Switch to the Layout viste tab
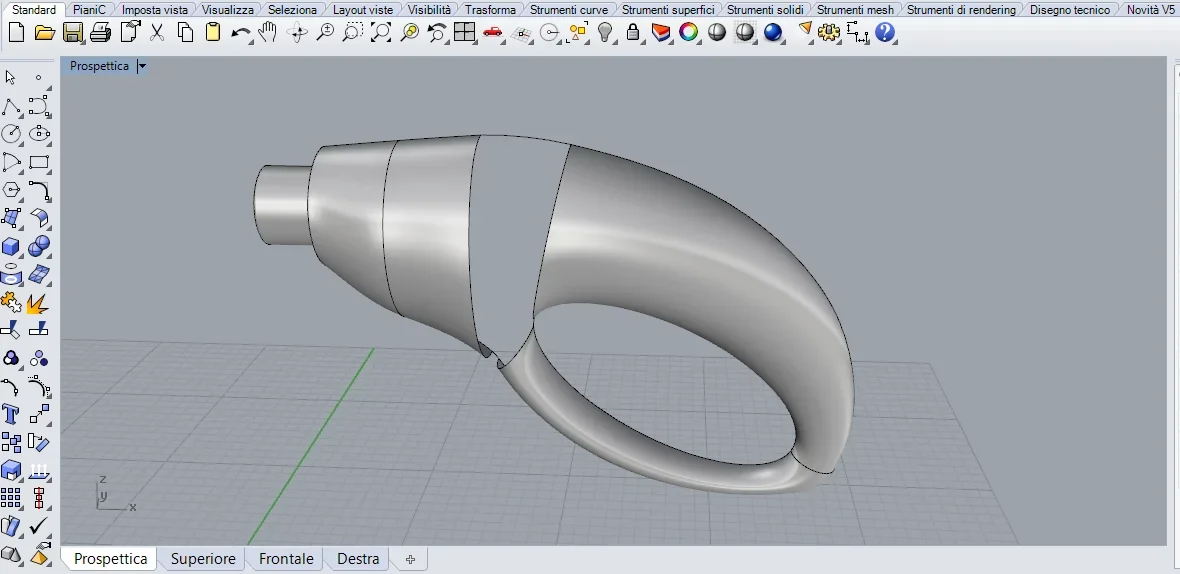Viewport: 1180px width, 574px height. coord(363,10)
